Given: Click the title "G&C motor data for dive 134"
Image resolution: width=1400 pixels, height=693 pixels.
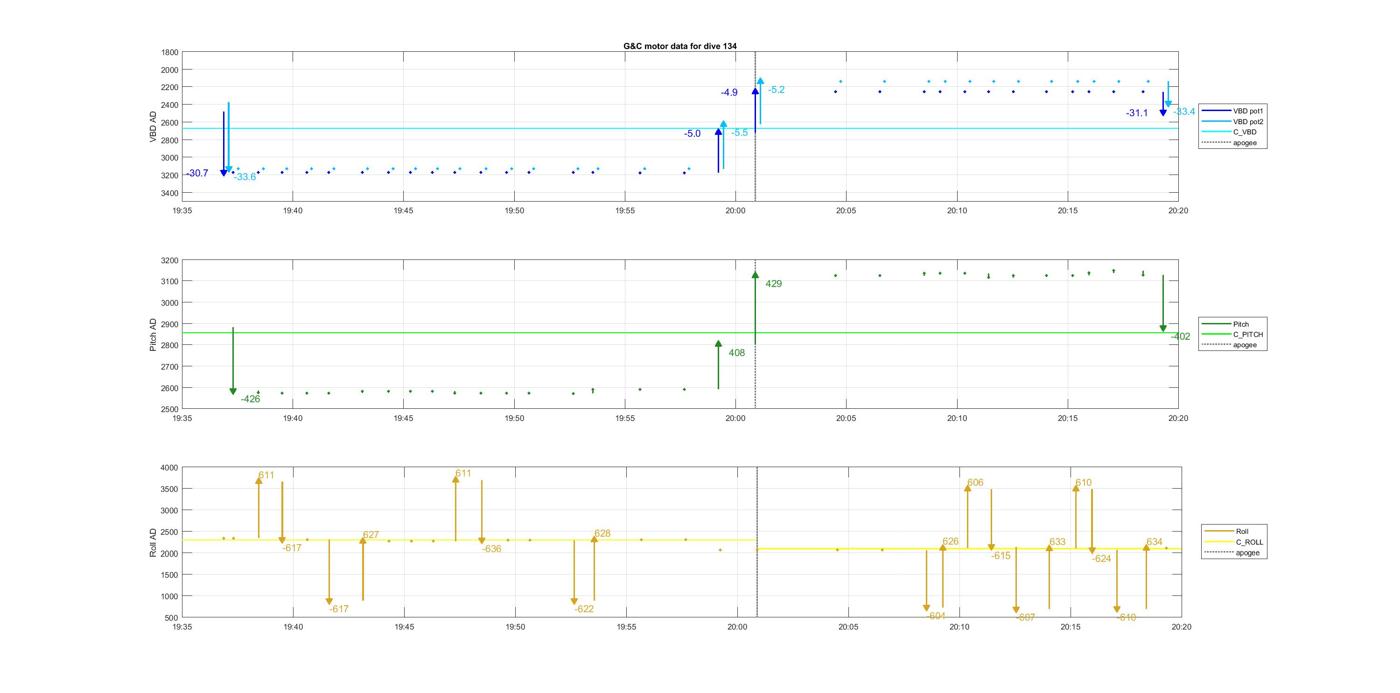Looking at the screenshot, I should pyautogui.click(x=680, y=47).
